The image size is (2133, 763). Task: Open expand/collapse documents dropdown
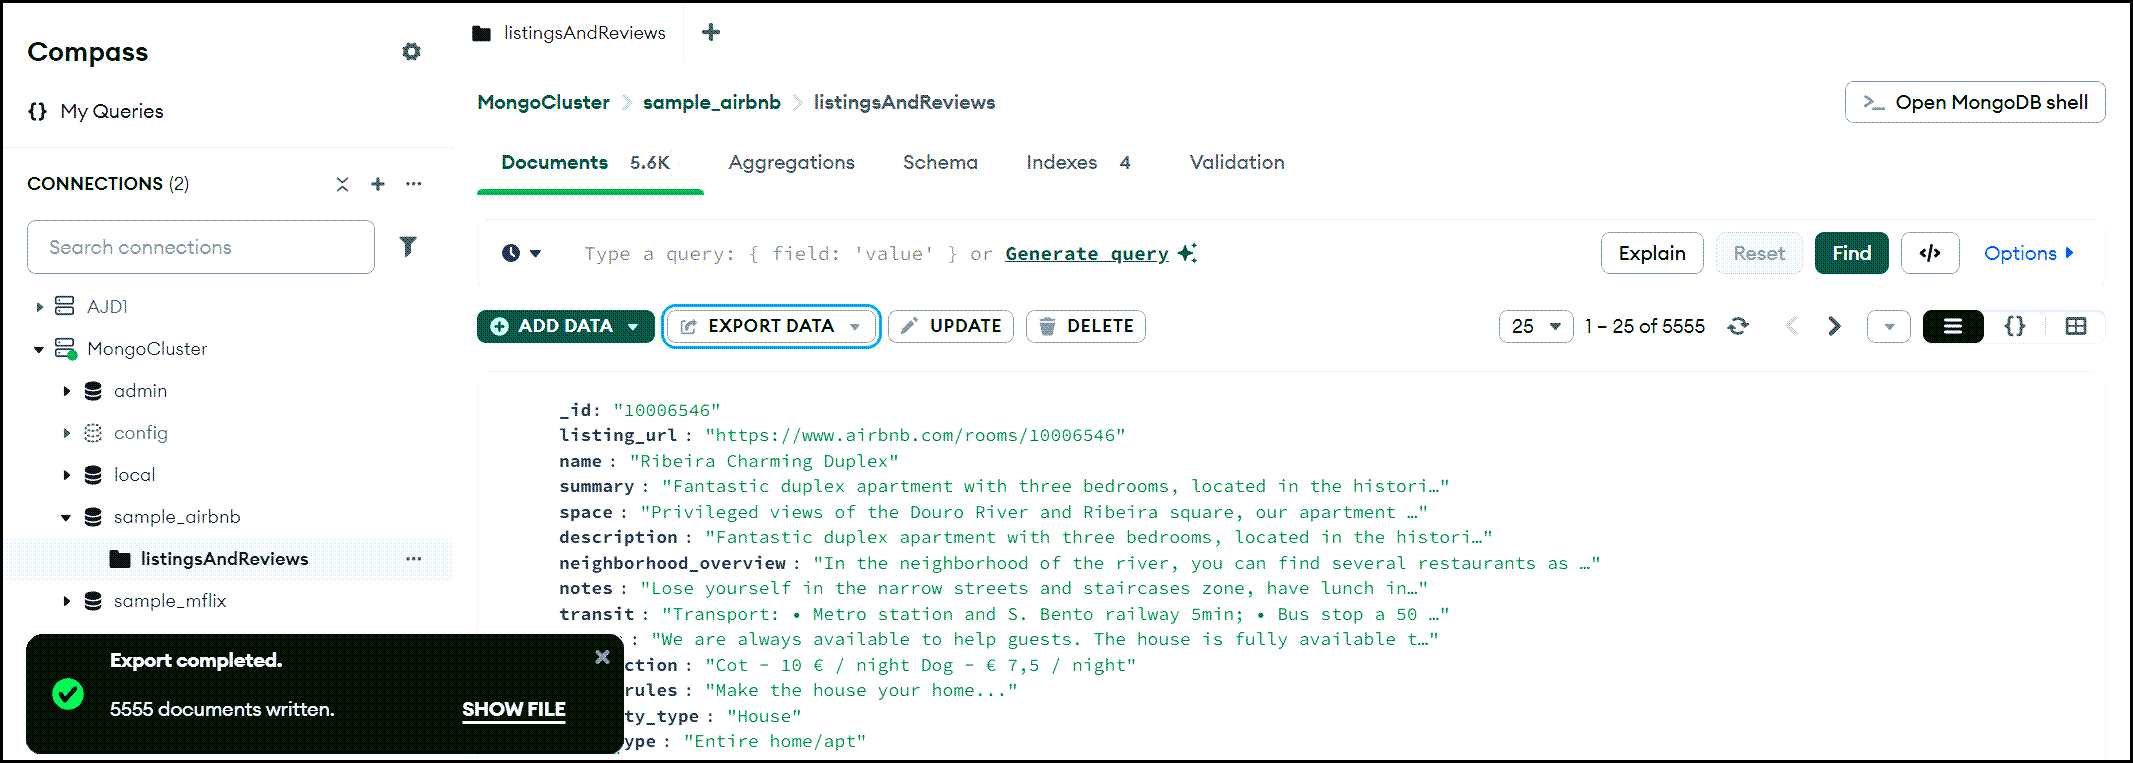[x=1889, y=326]
